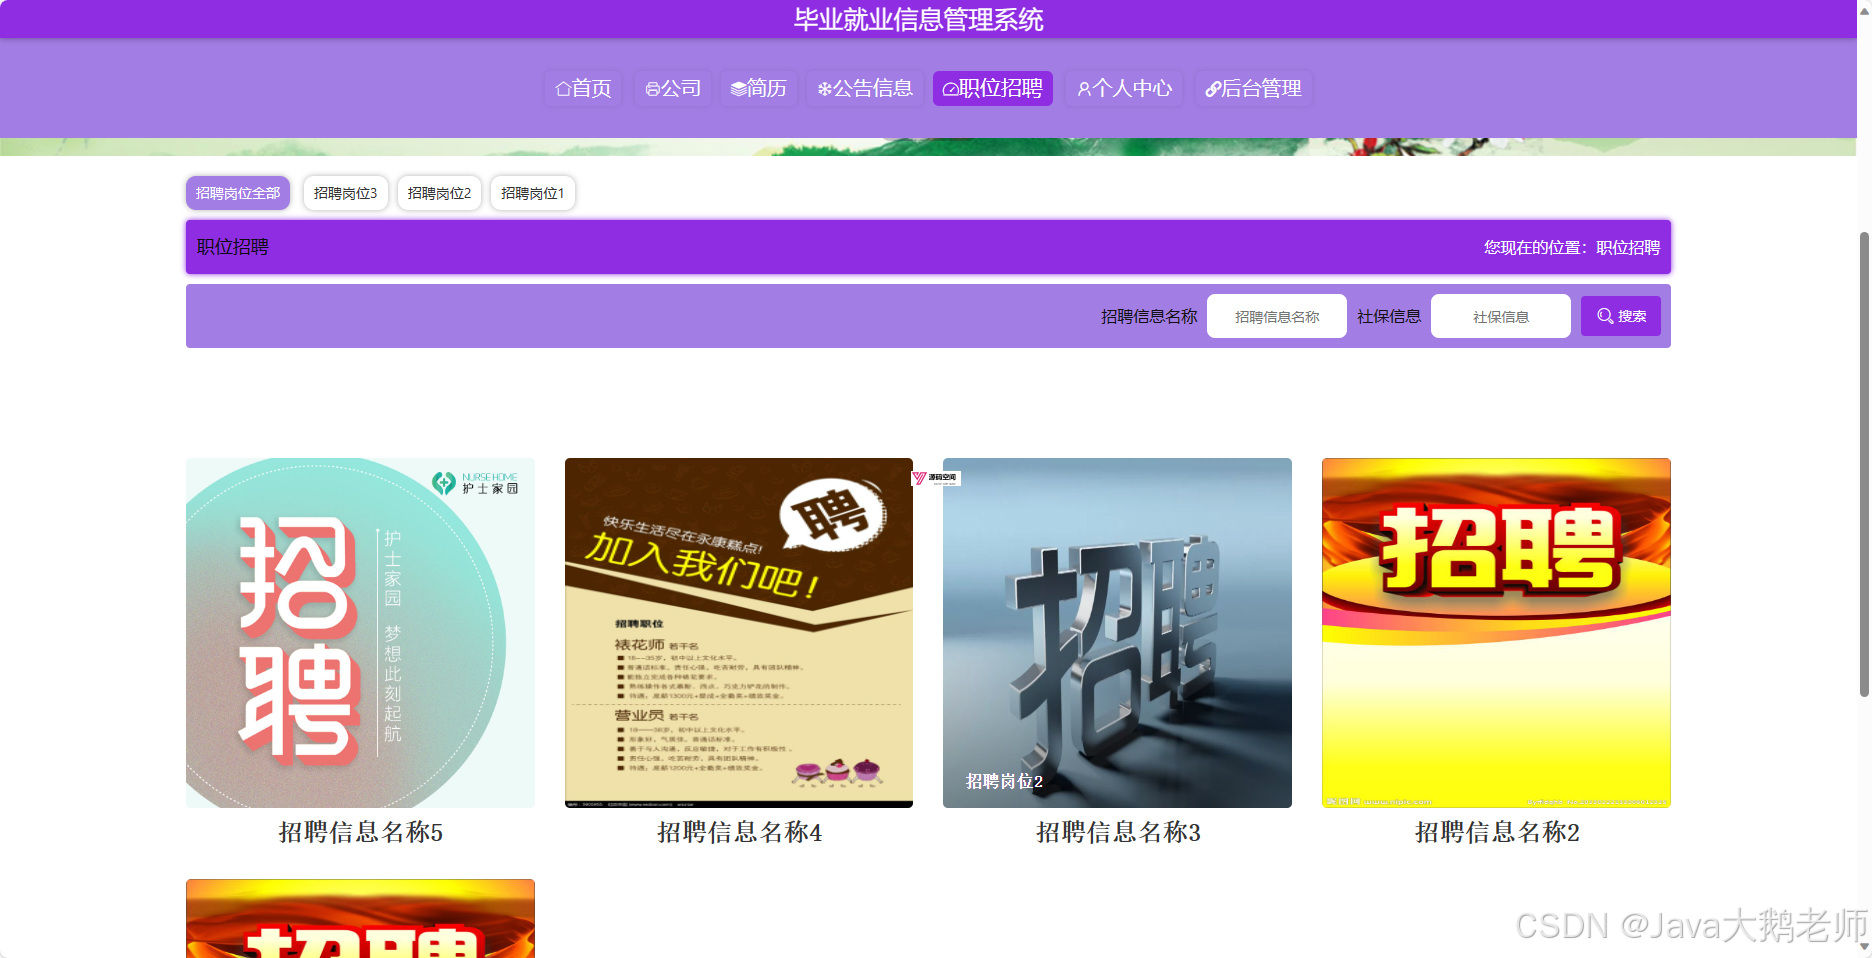This screenshot has width=1872, height=958.
Task: Click the 毕业就业信息管理系统 site title
Action: click(918, 19)
